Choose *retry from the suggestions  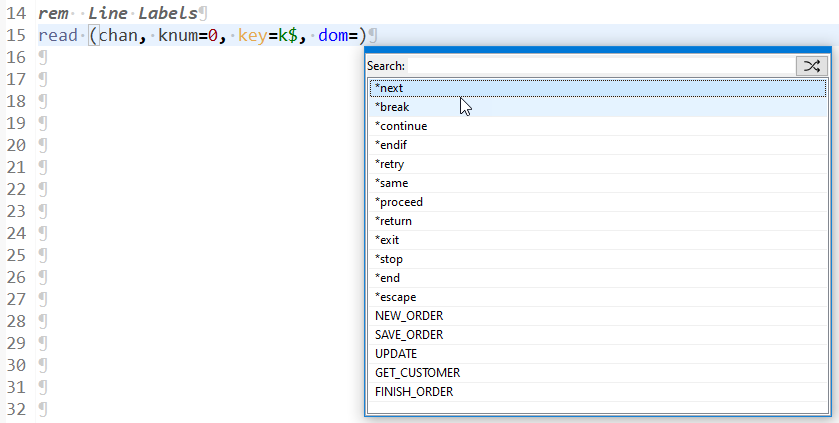tap(389, 164)
